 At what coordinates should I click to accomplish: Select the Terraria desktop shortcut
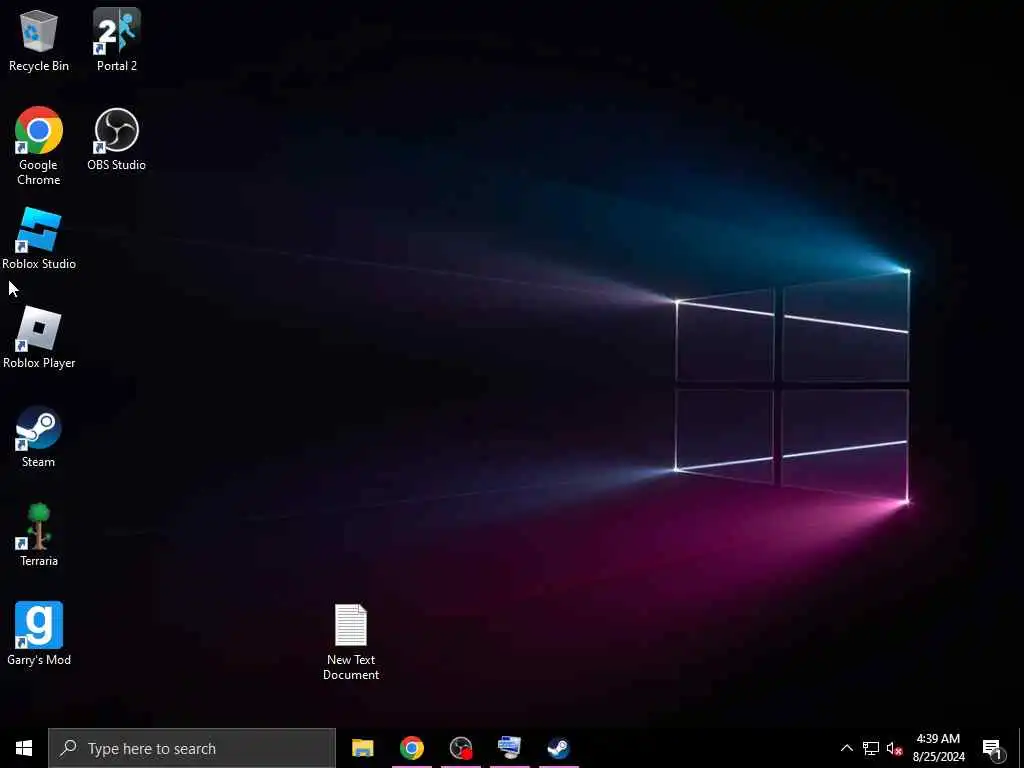pos(39,536)
